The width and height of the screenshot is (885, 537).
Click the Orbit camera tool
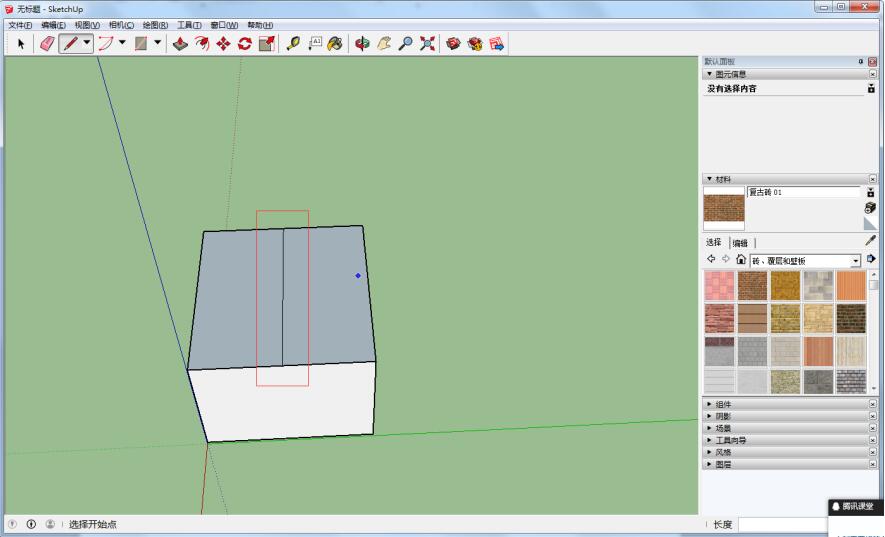pos(362,43)
